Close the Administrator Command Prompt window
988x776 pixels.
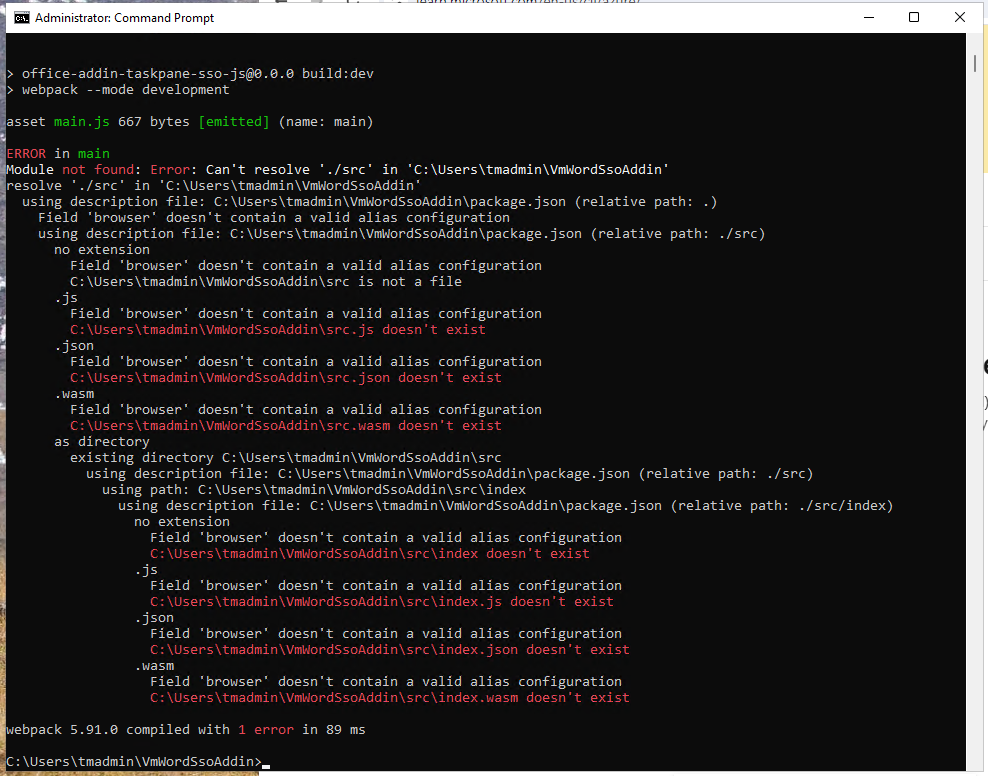click(x=960, y=18)
